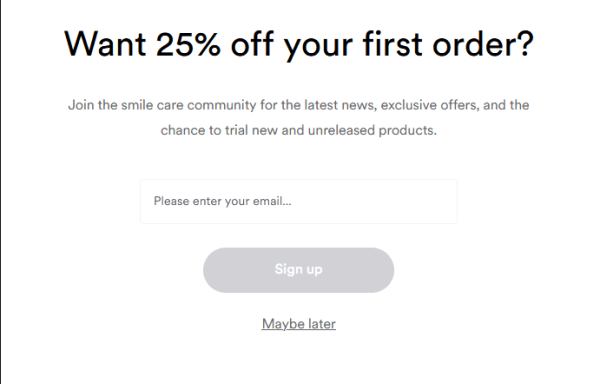Click the grey Sign up button

click(x=298, y=270)
